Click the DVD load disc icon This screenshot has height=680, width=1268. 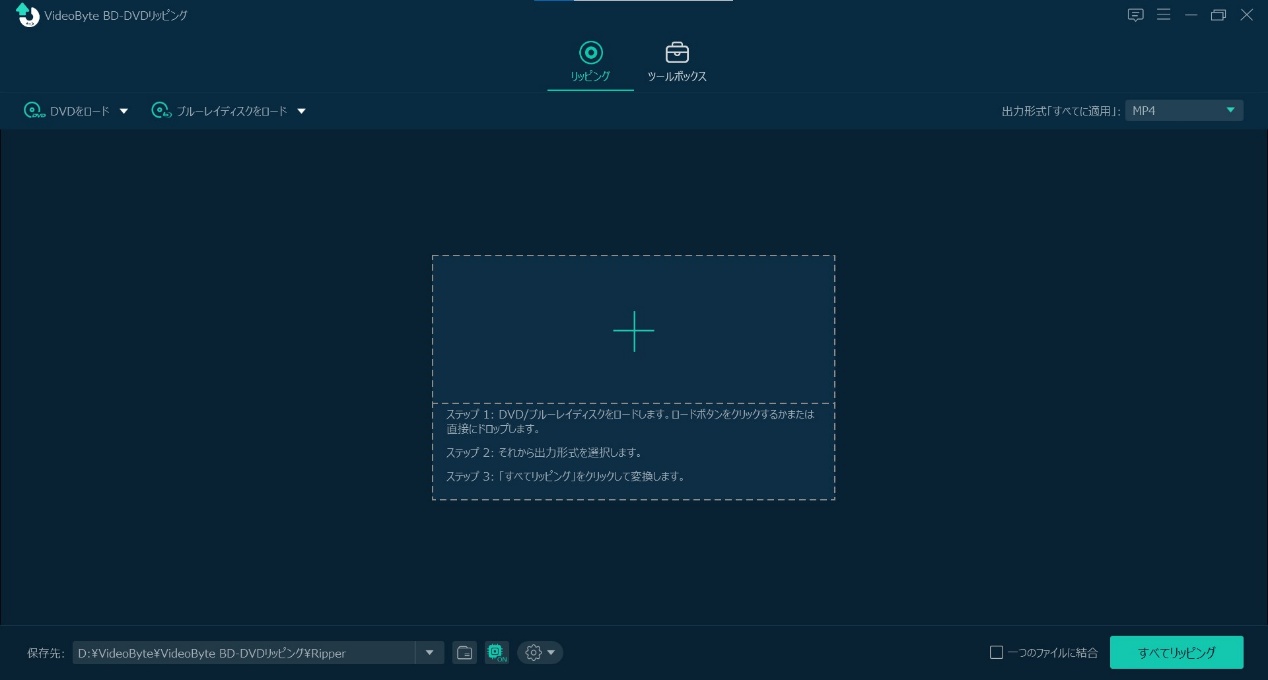[x=35, y=111]
